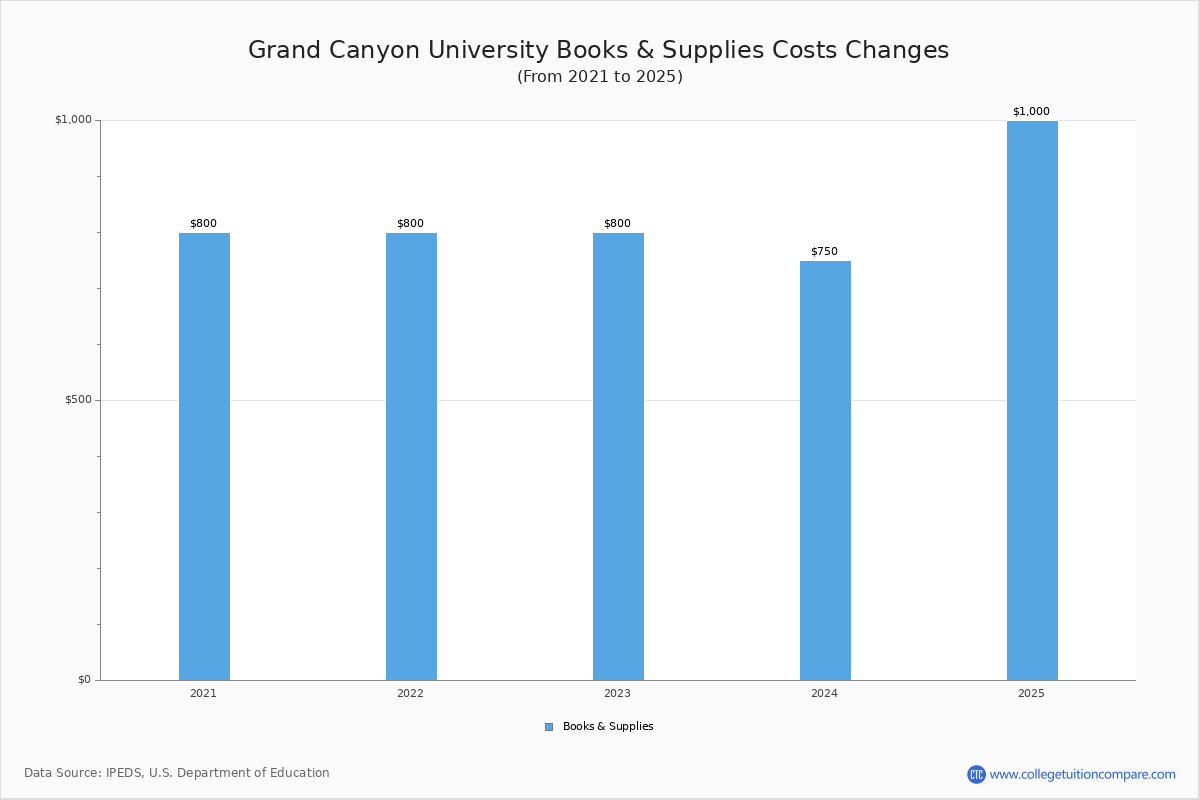This screenshot has width=1200, height=800.
Task: Click the $500 y-axis tick label
Action: click(78, 400)
